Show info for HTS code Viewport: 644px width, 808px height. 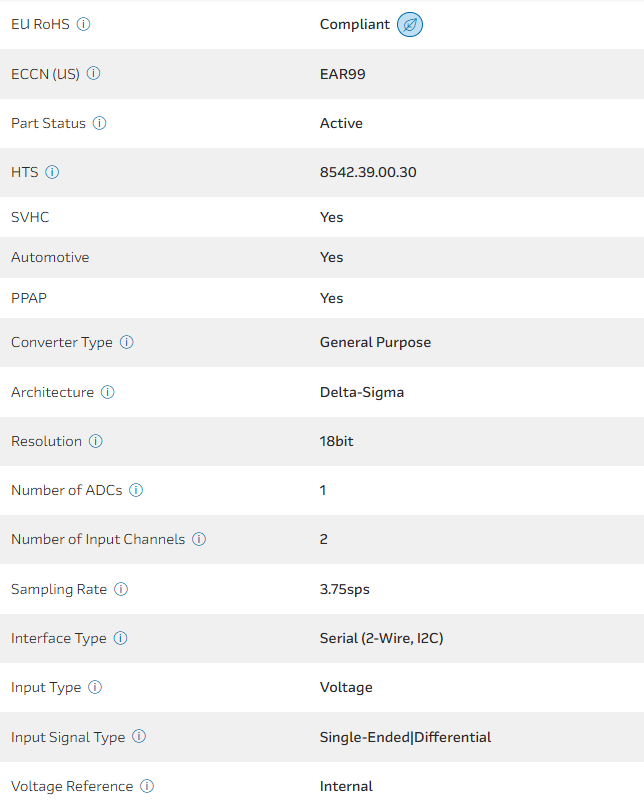pyautogui.click(x=52, y=172)
